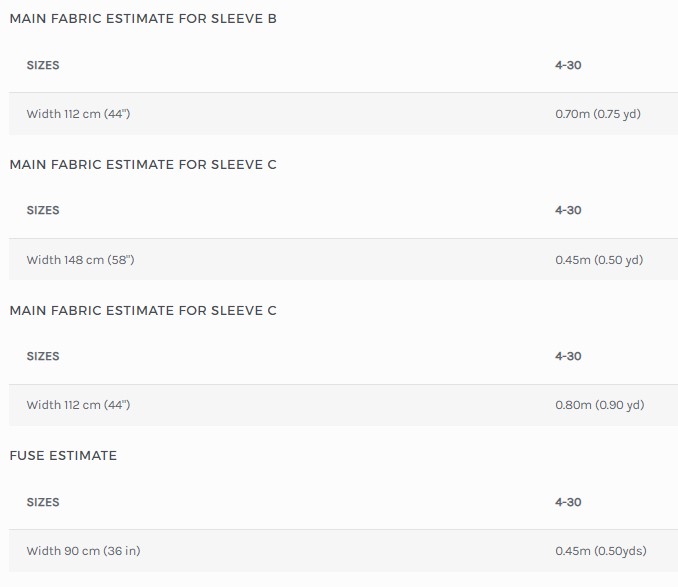Image resolution: width=678 pixels, height=587 pixels.
Task: Click the 0.70m (0.75 yd) value
Action: pyautogui.click(x=598, y=114)
